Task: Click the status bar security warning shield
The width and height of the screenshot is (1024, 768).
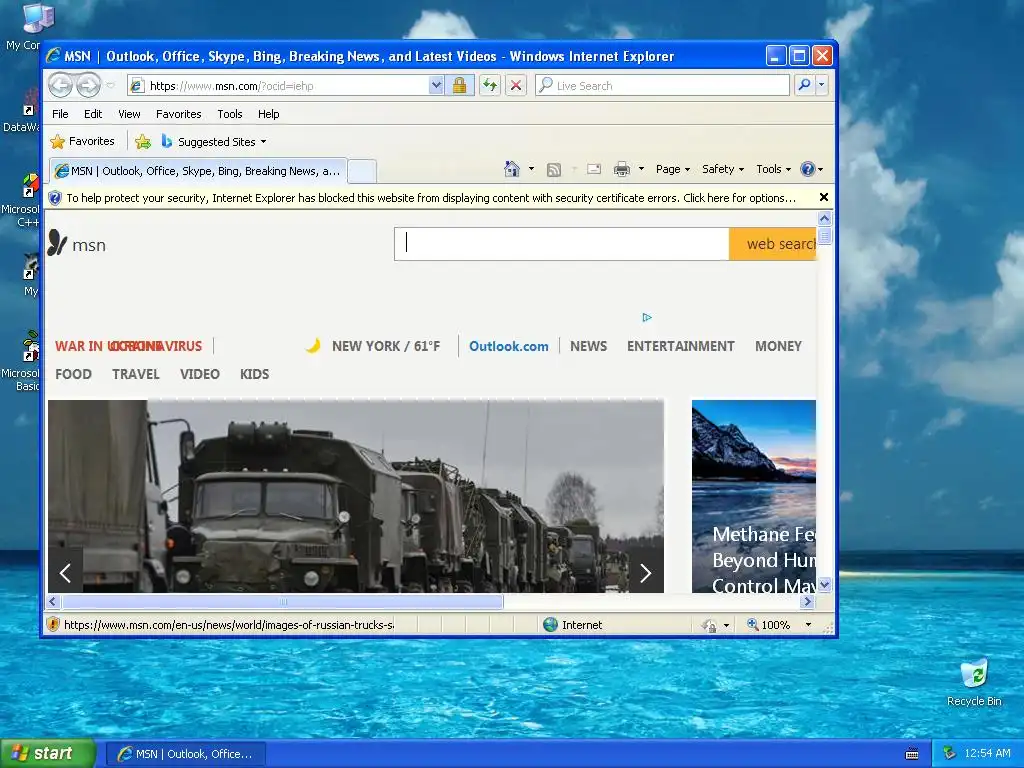Action: 54,624
